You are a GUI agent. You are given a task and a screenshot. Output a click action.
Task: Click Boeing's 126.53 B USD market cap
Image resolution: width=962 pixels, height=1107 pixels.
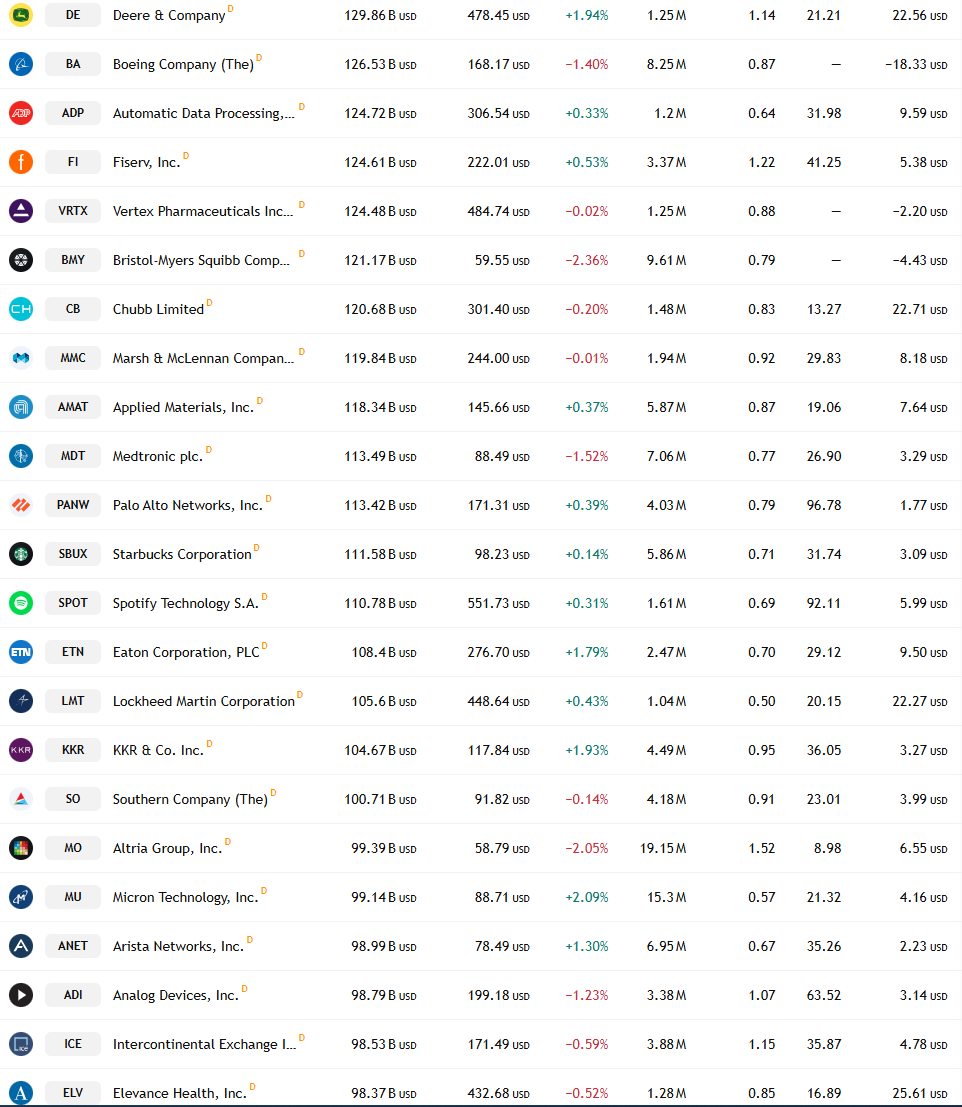380,64
